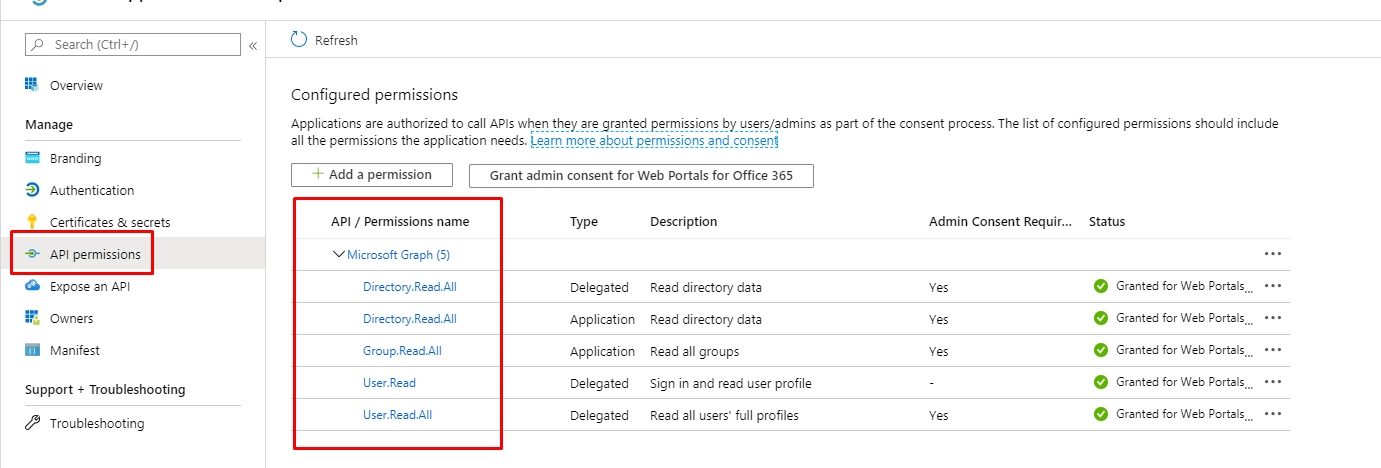The height and width of the screenshot is (468, 1381).
Task: Open ellipsis menu for delegated Directory.Read.All row
Action: (1272, 286)
